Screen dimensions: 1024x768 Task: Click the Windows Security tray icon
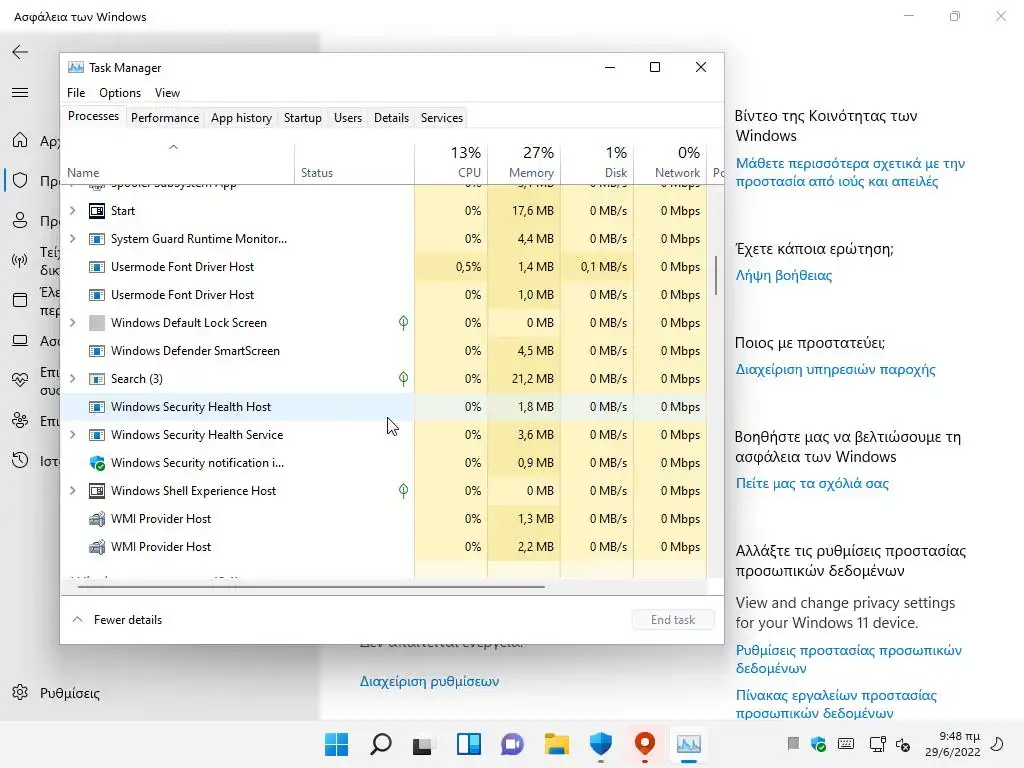click(x=818, y=744)
